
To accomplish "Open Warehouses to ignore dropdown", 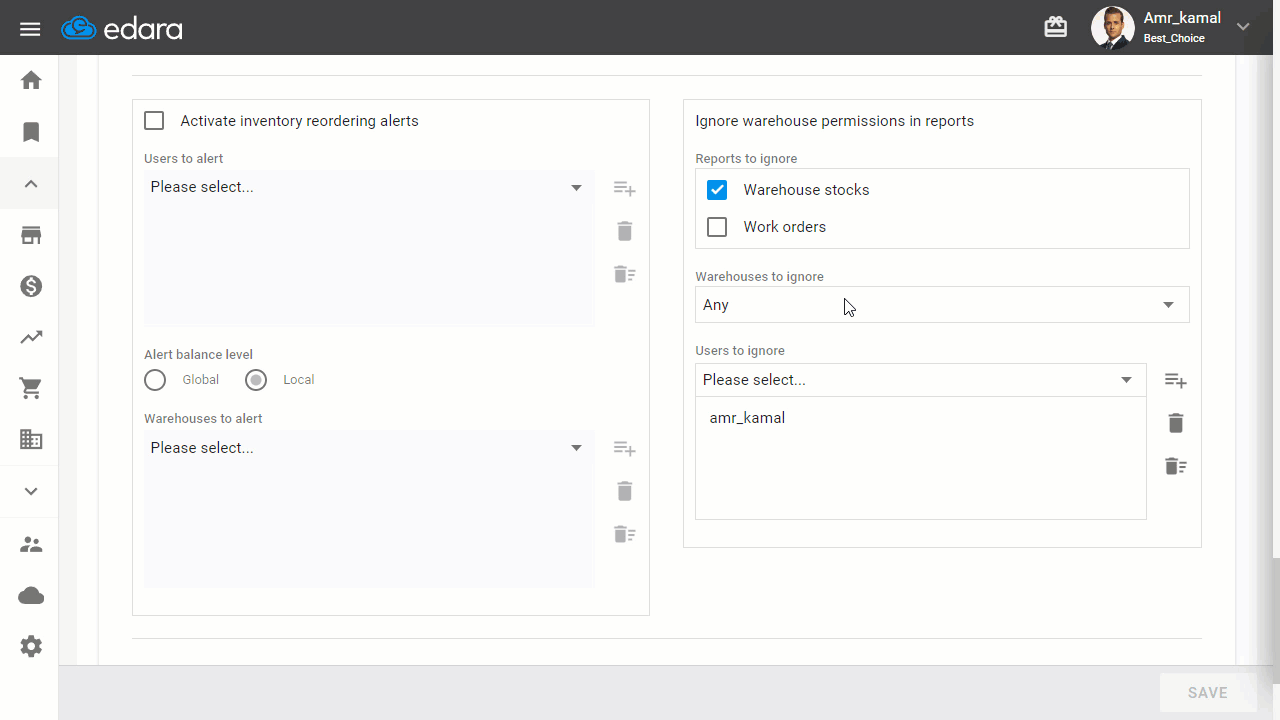I will [x=942, y=305].
